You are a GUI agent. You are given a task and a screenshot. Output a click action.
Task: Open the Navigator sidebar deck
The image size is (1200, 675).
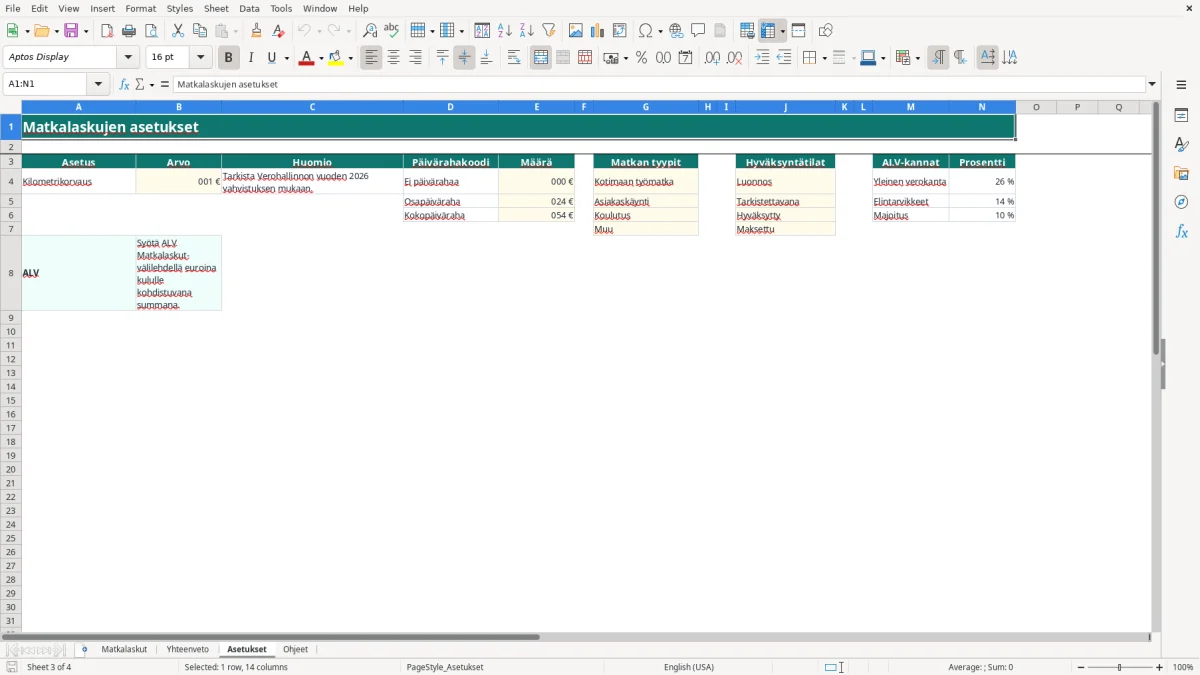pyautogui.click(x=1181, y=203)
